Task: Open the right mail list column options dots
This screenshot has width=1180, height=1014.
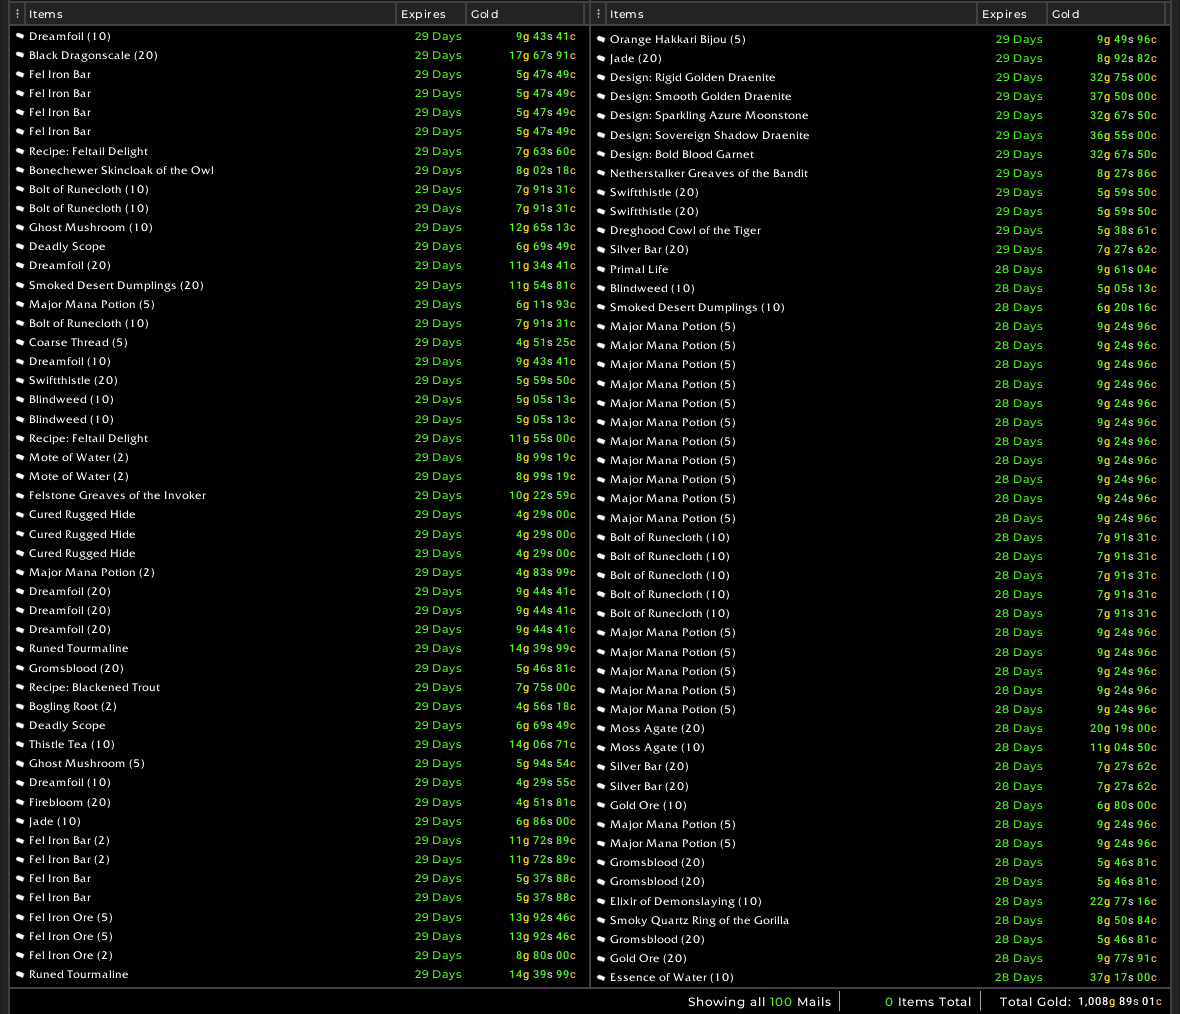Action: 598,14
